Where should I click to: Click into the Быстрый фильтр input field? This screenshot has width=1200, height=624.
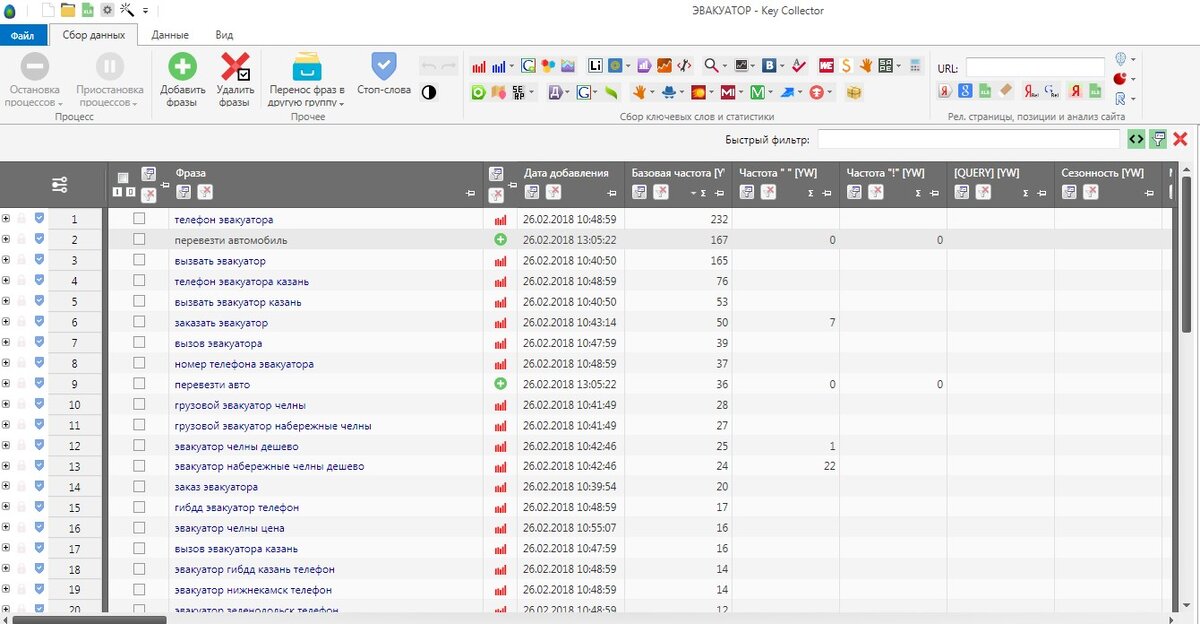(x=969, y=139)
